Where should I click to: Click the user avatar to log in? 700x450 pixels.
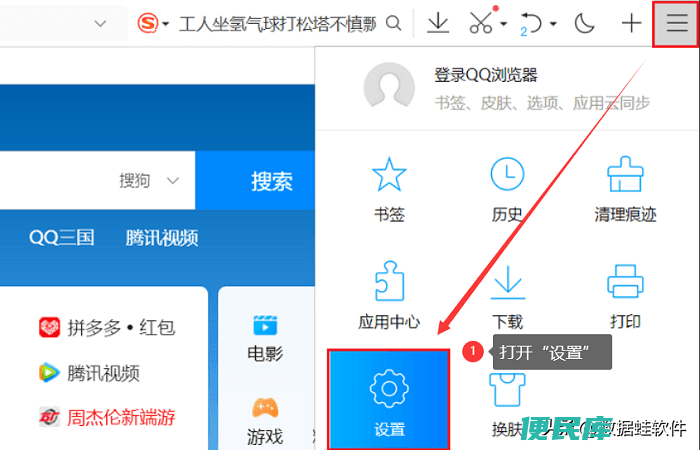[389, 86]
